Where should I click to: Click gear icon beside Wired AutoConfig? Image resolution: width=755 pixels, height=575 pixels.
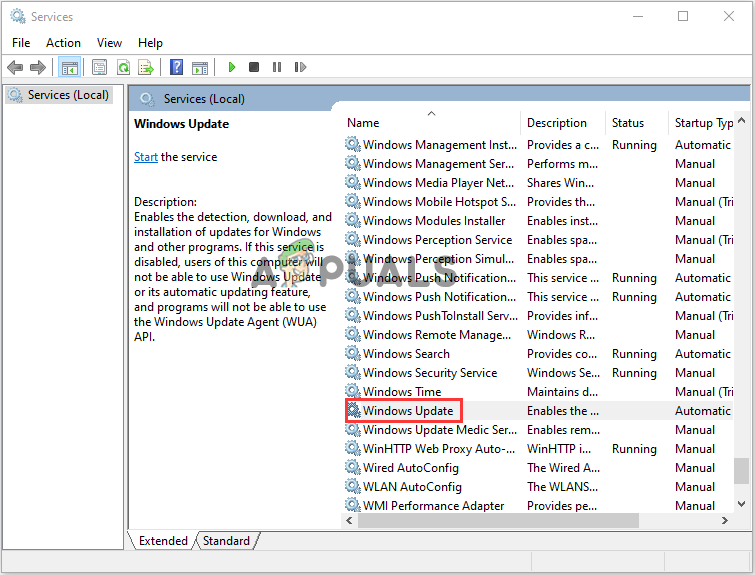pos(353,468)
